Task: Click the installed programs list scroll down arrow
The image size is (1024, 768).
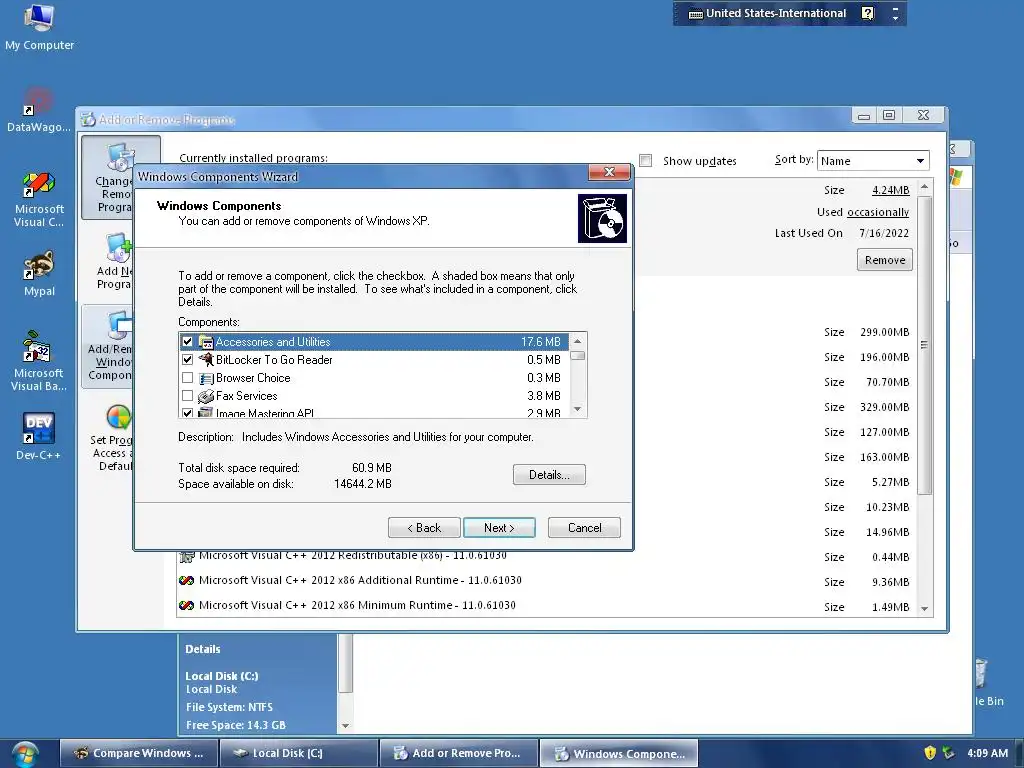Action: click(x=925, y=609)
